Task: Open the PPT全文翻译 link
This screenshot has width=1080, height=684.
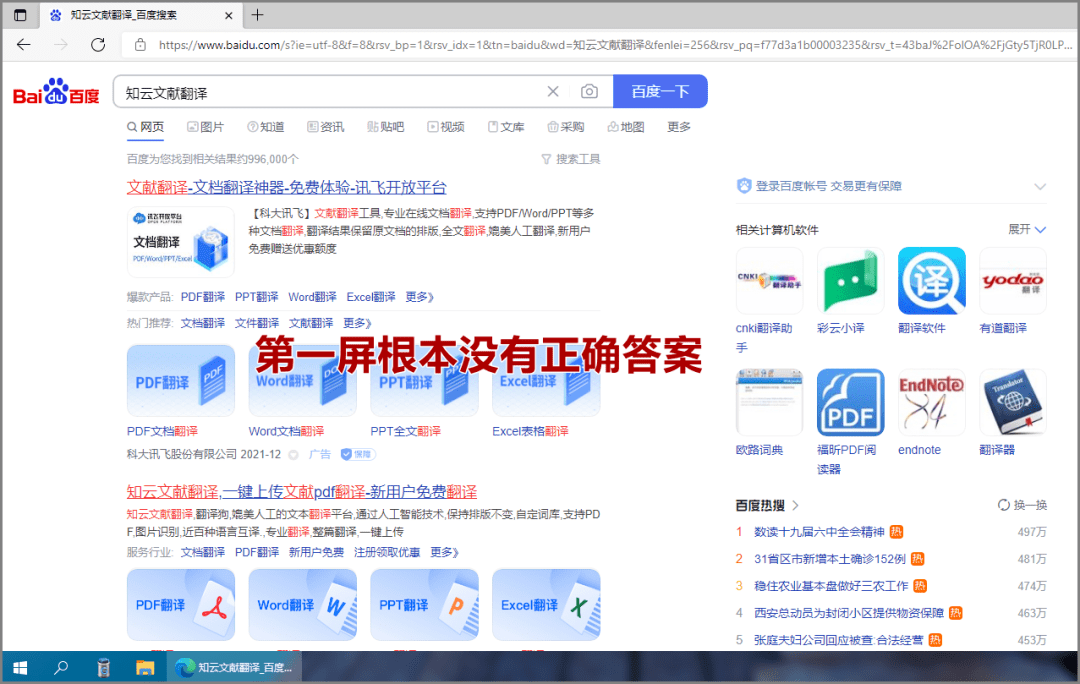Action: click(406, 431)
